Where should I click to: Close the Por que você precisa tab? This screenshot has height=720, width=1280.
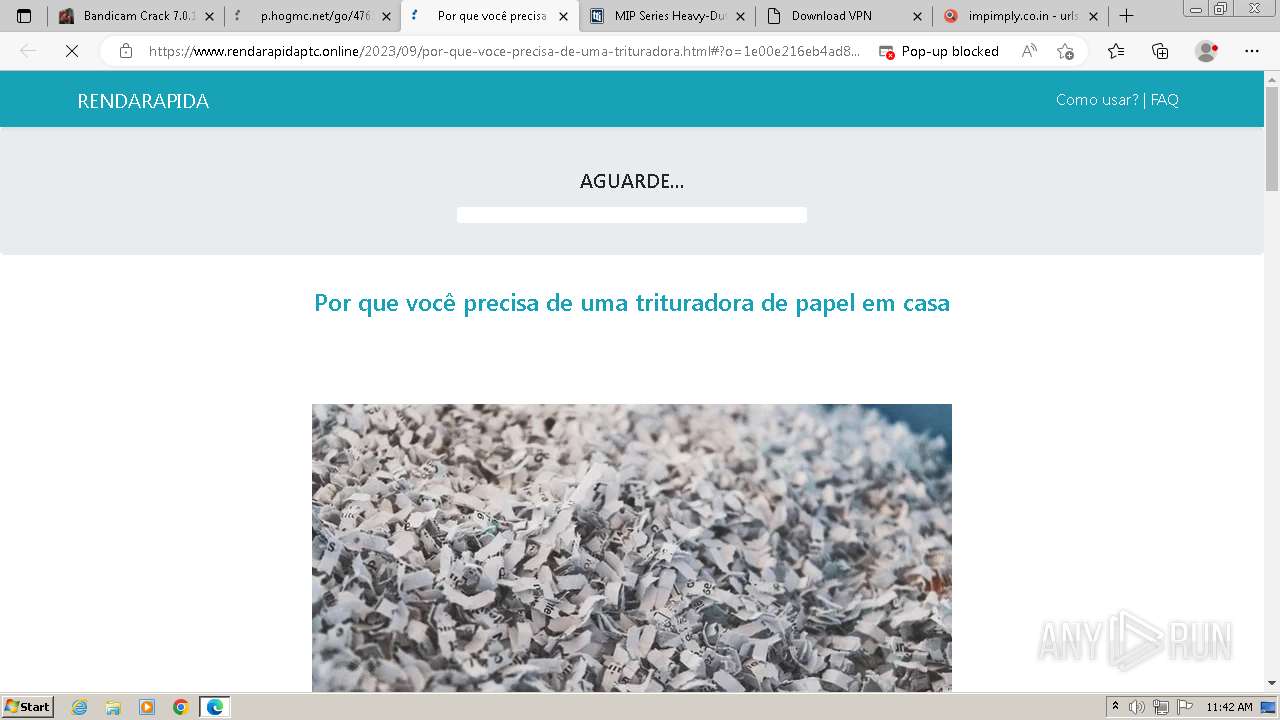563,16
